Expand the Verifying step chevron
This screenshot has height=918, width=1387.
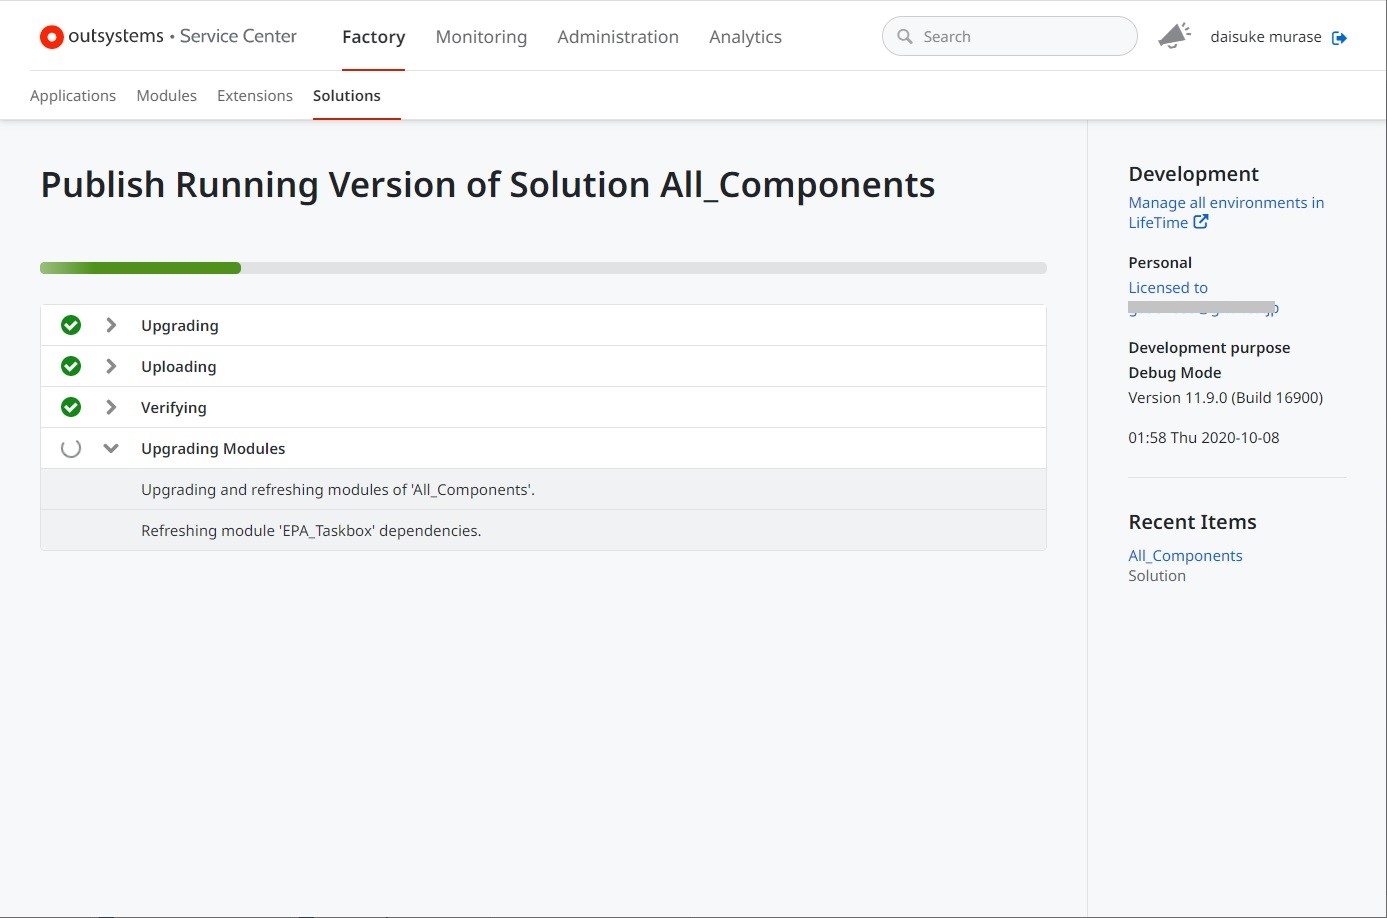(x=111, y=407)
